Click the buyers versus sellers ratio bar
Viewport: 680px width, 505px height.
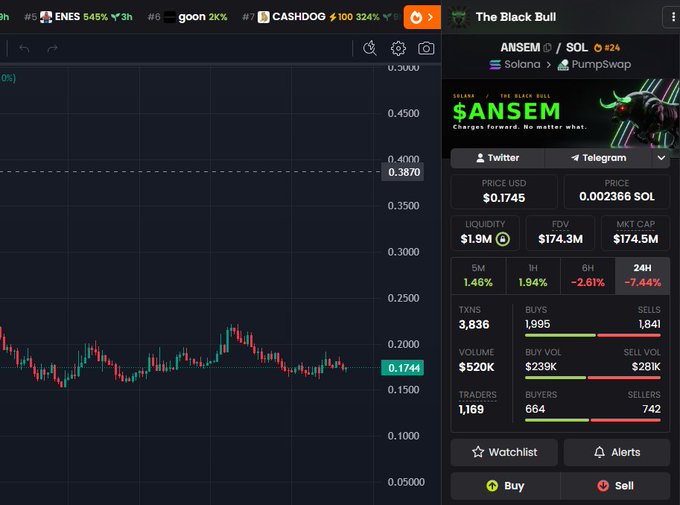click(593, 420)
